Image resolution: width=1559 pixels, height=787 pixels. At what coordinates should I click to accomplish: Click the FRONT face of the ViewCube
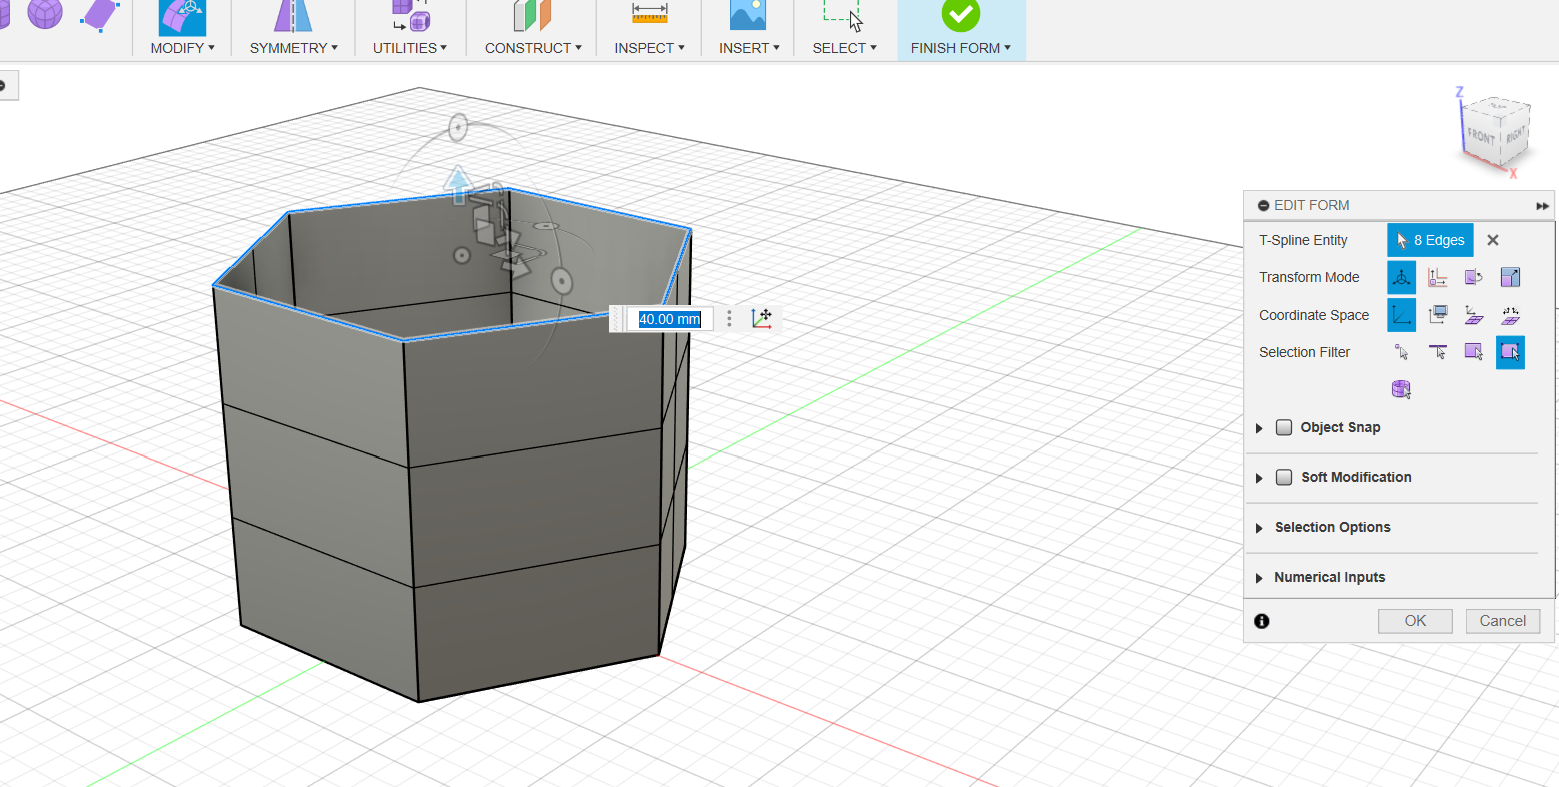(x=1480, y=135)
